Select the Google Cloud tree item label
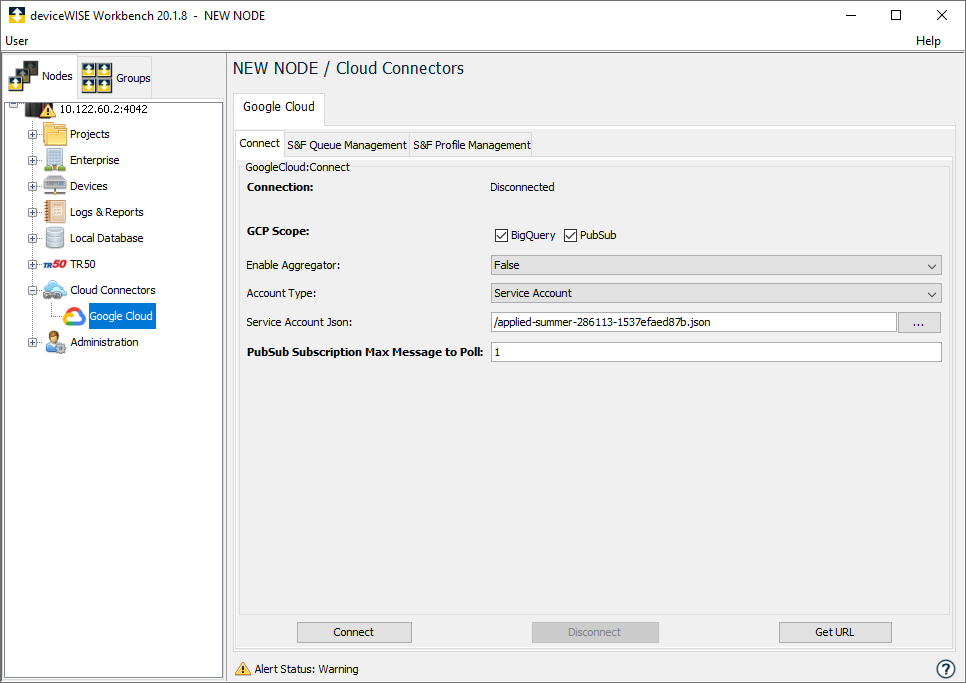966x683 pixels. pos(121,316)
